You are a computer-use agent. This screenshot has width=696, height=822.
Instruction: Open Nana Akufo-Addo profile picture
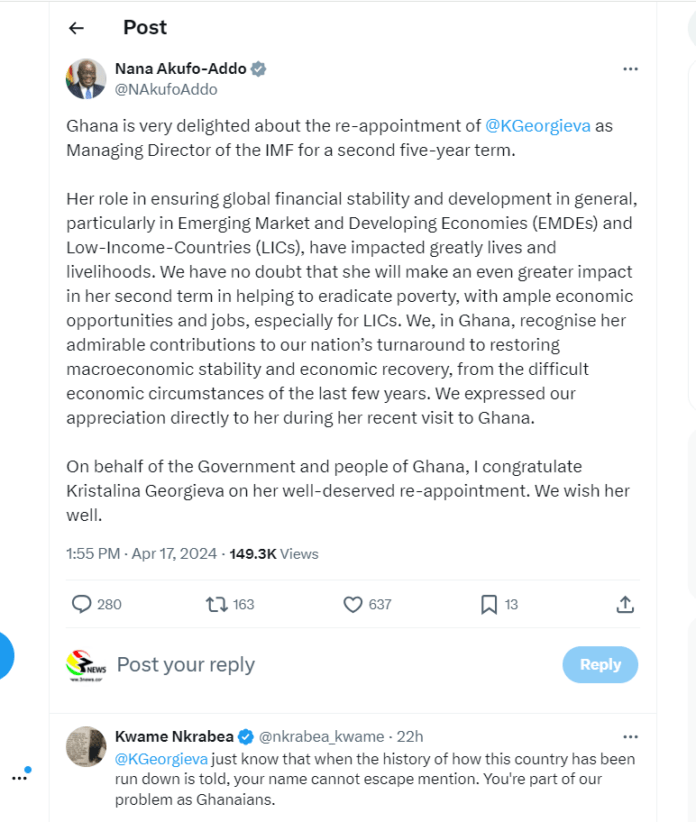(86, 79)
